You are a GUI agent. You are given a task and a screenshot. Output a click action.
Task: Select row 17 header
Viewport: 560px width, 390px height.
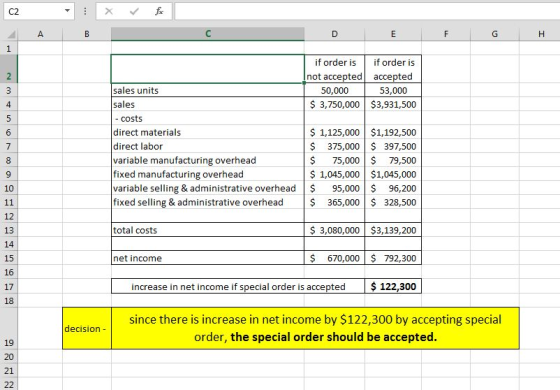coord(9,286)
